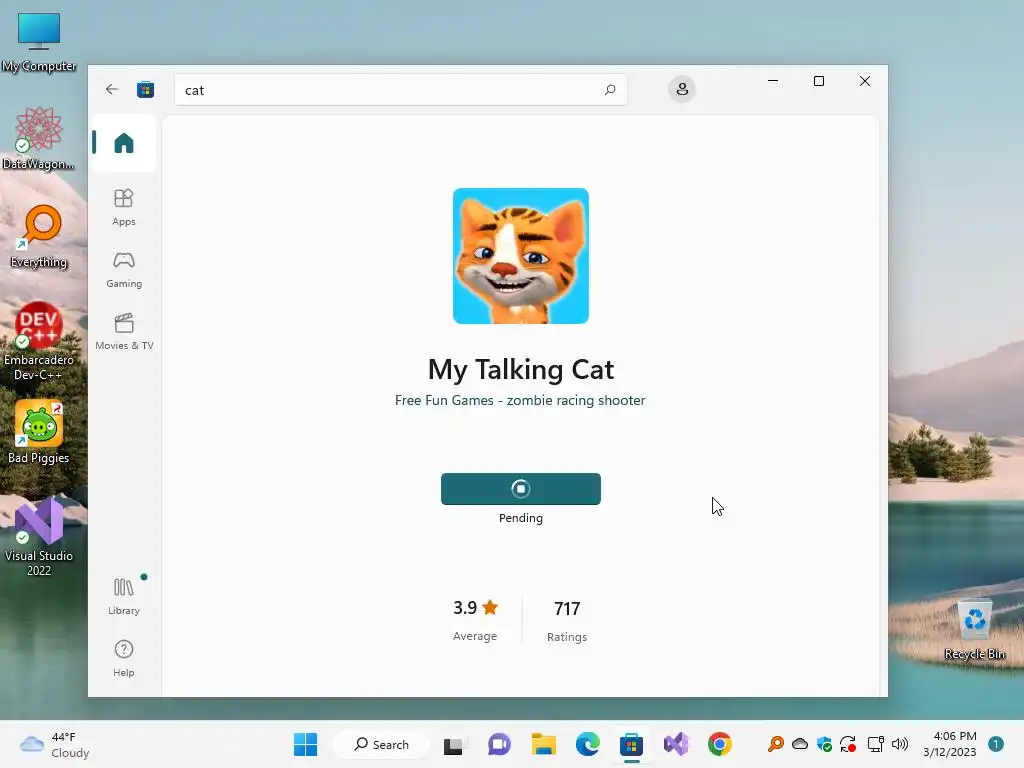Click the My Talking Cat title
The image size is (1024, 768).
tap(520, 370)
